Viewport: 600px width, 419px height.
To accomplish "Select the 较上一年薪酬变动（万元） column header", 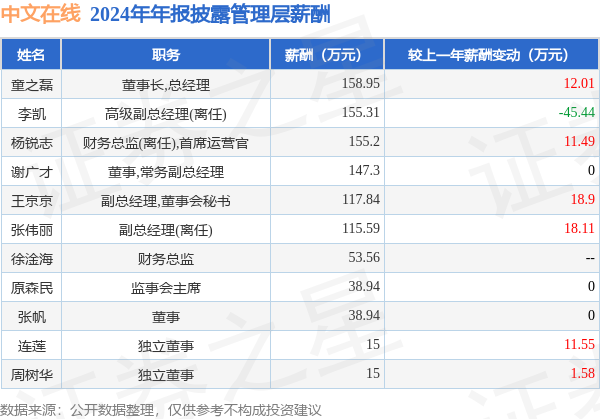I will click(x=489, y=55).
